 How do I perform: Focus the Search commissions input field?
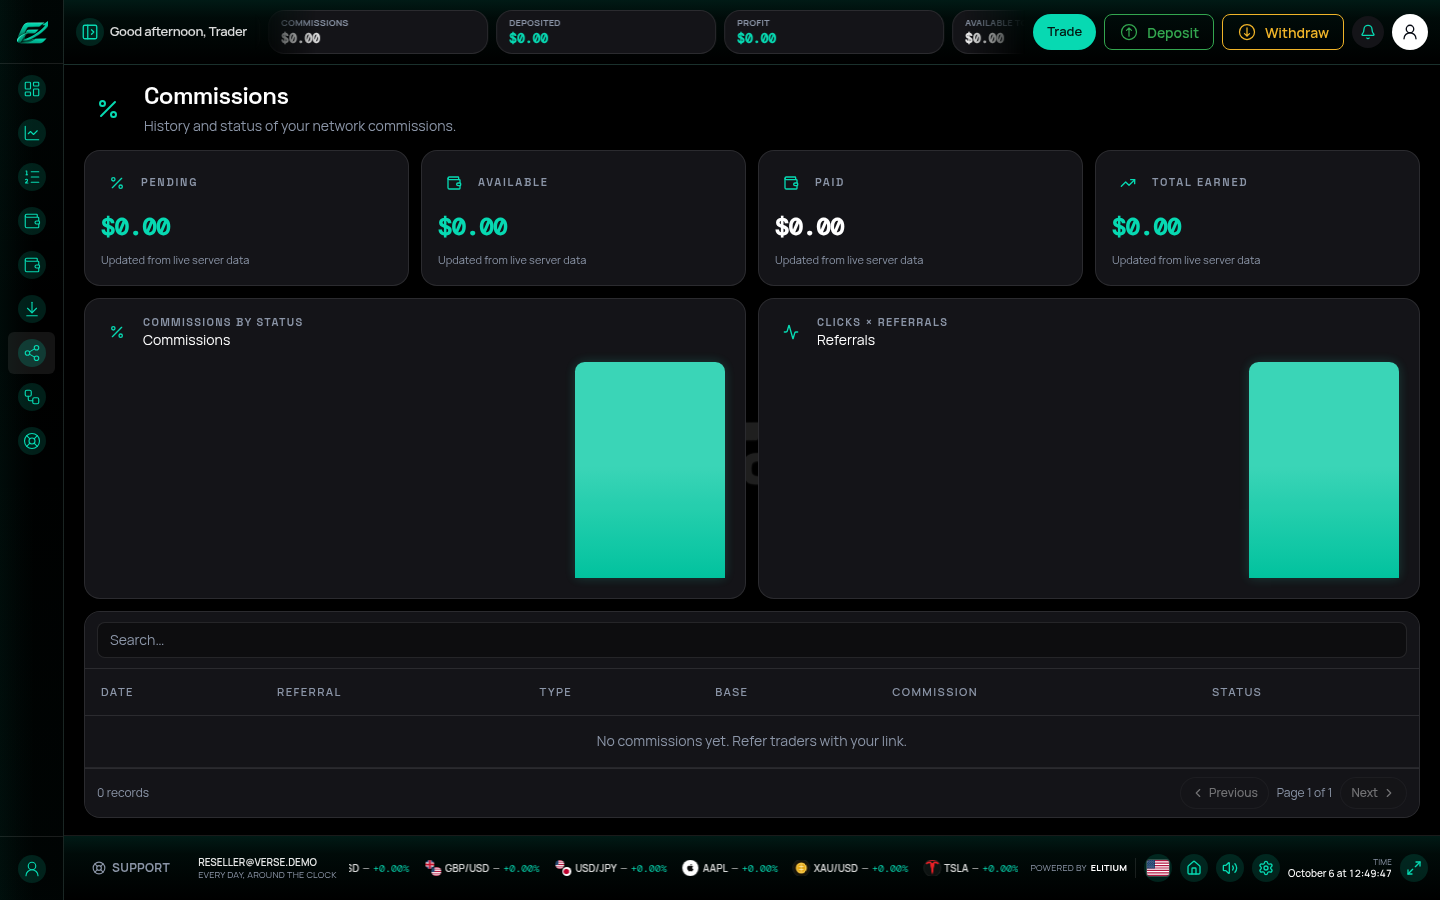(752, 640)
